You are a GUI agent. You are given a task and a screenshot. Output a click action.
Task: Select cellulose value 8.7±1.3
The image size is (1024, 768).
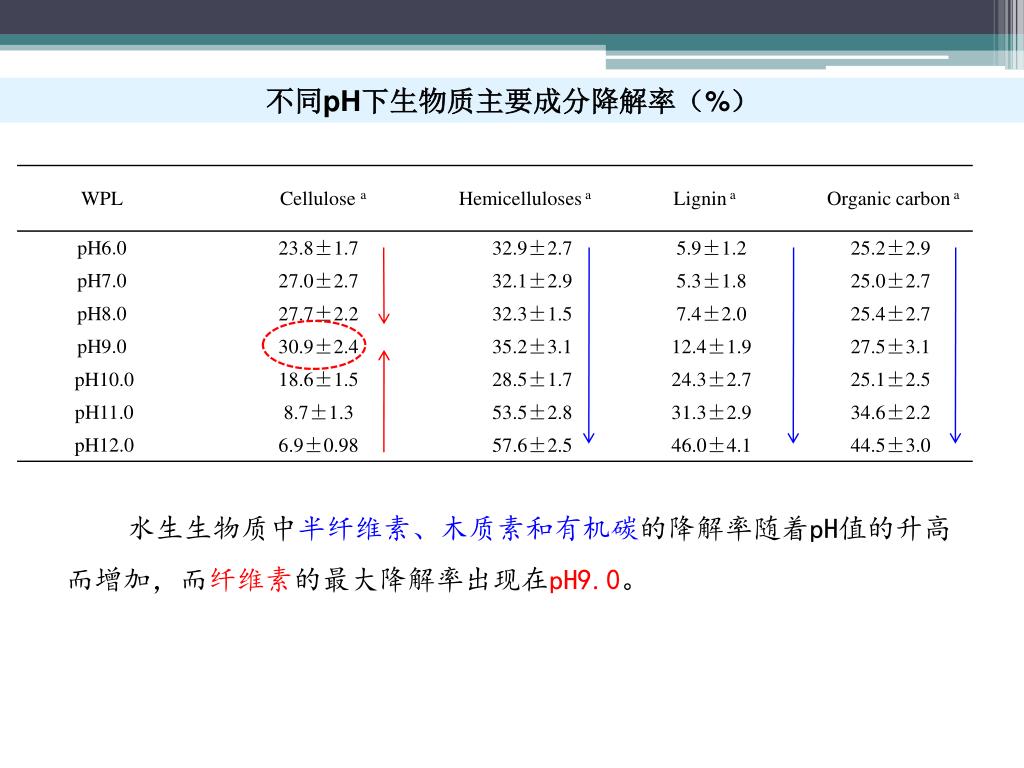318,413
